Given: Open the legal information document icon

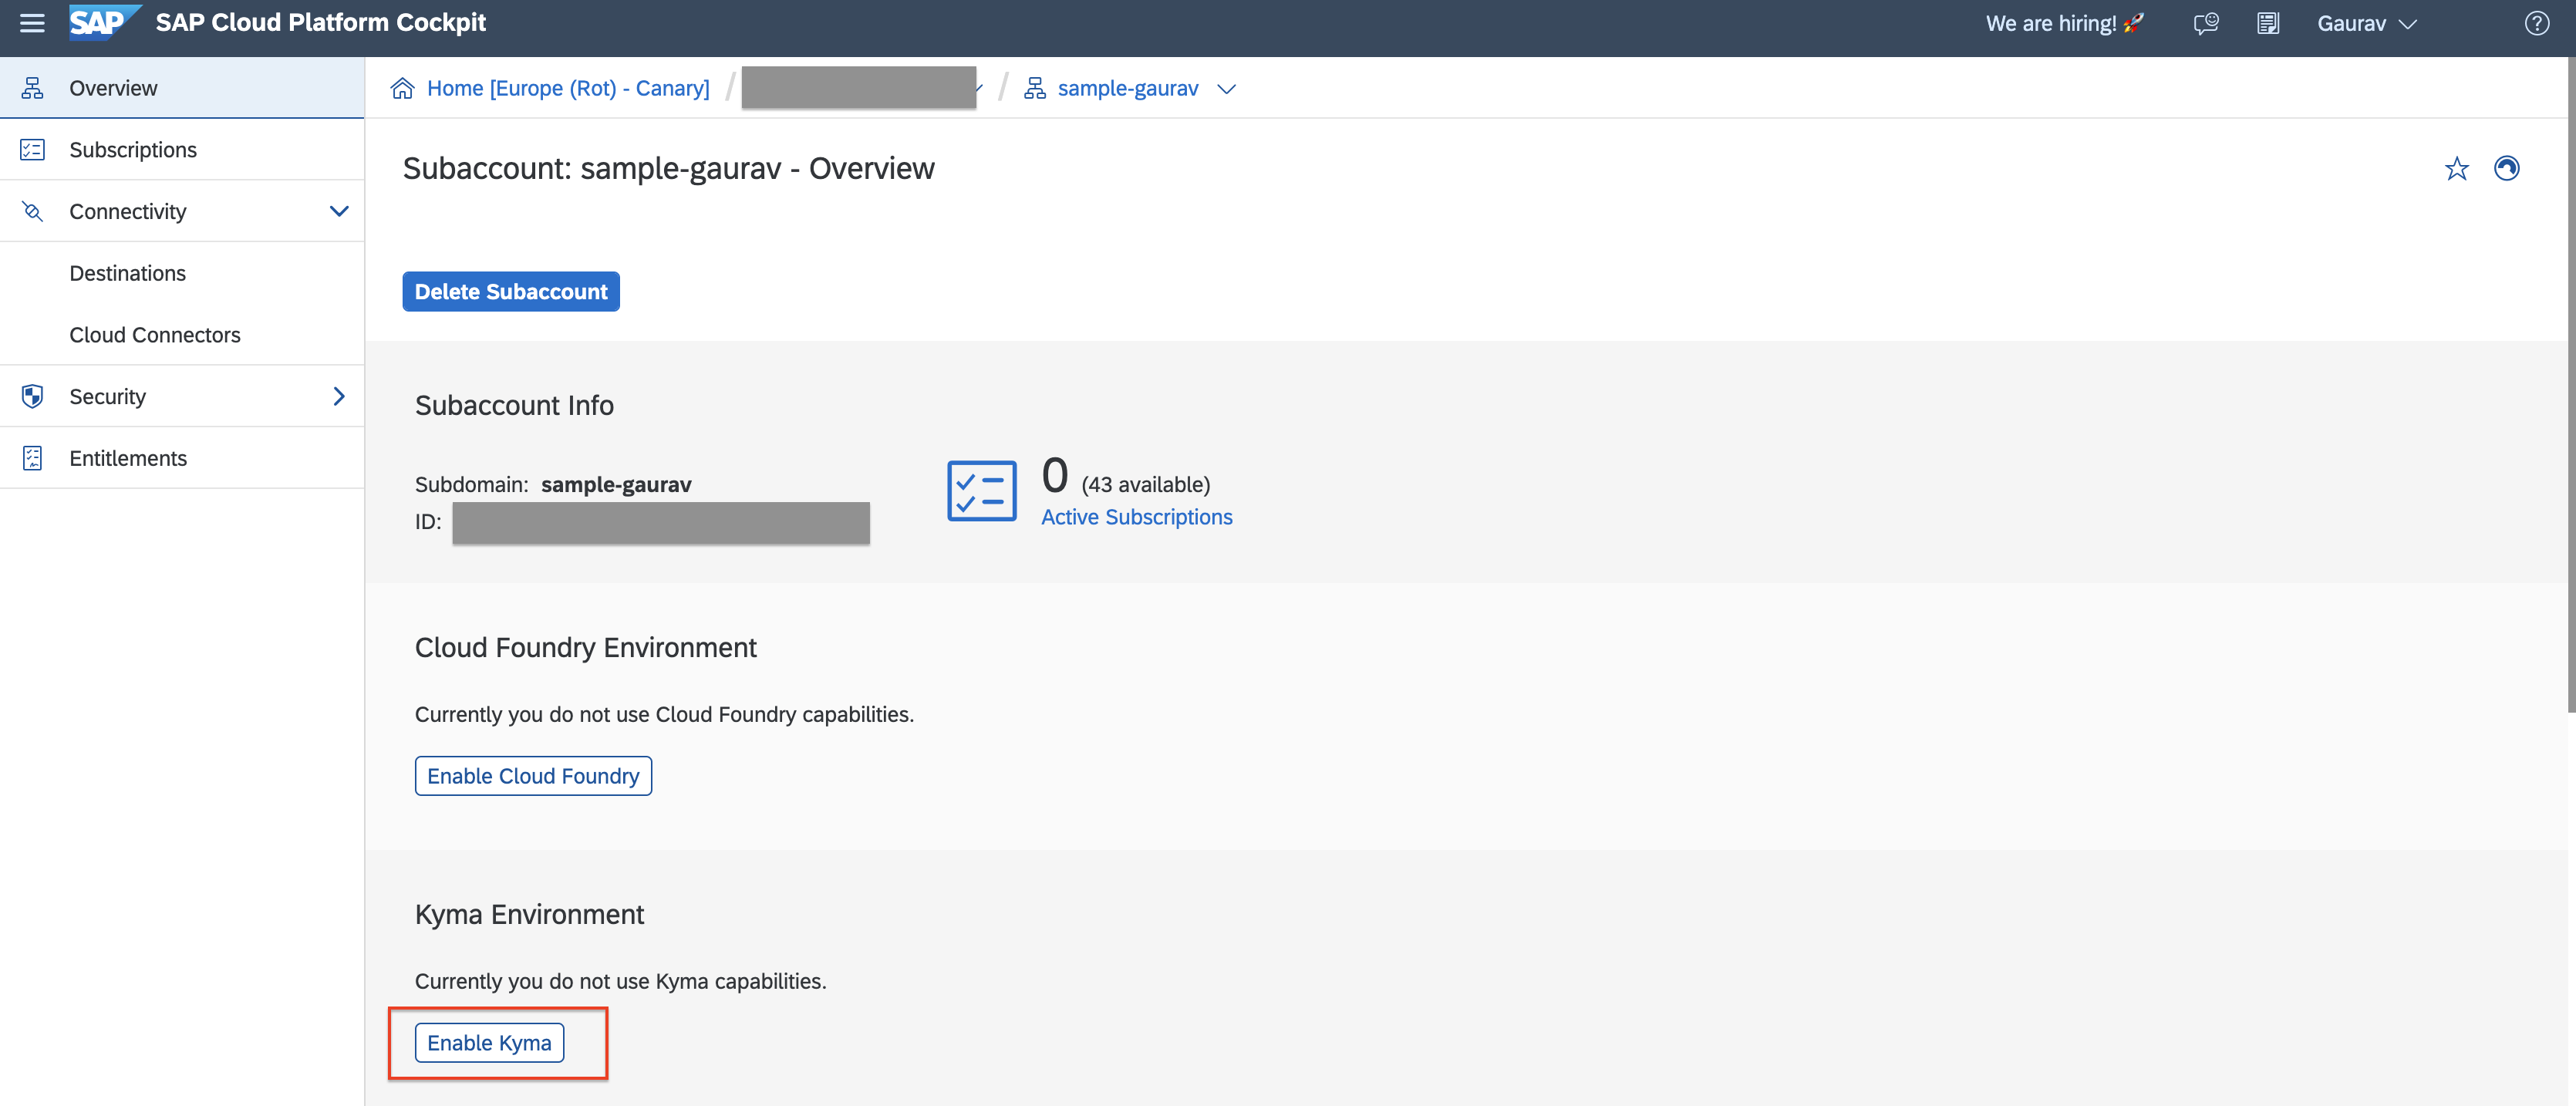Looking at the screenshot, I should pos(2268,23).
